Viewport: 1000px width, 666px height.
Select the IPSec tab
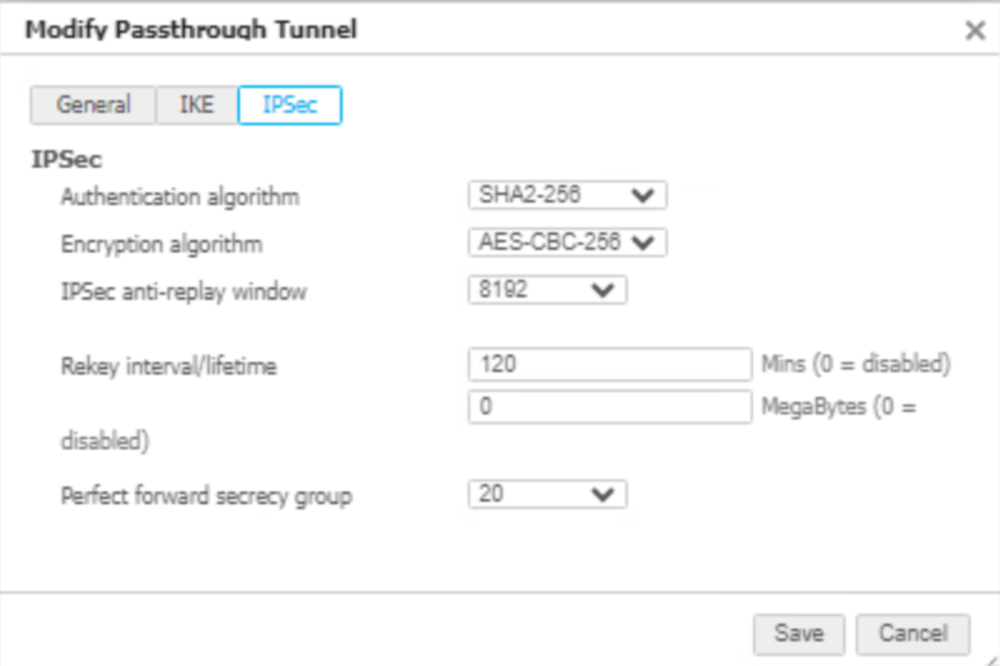pyautogui.click(x=290, y=105)
